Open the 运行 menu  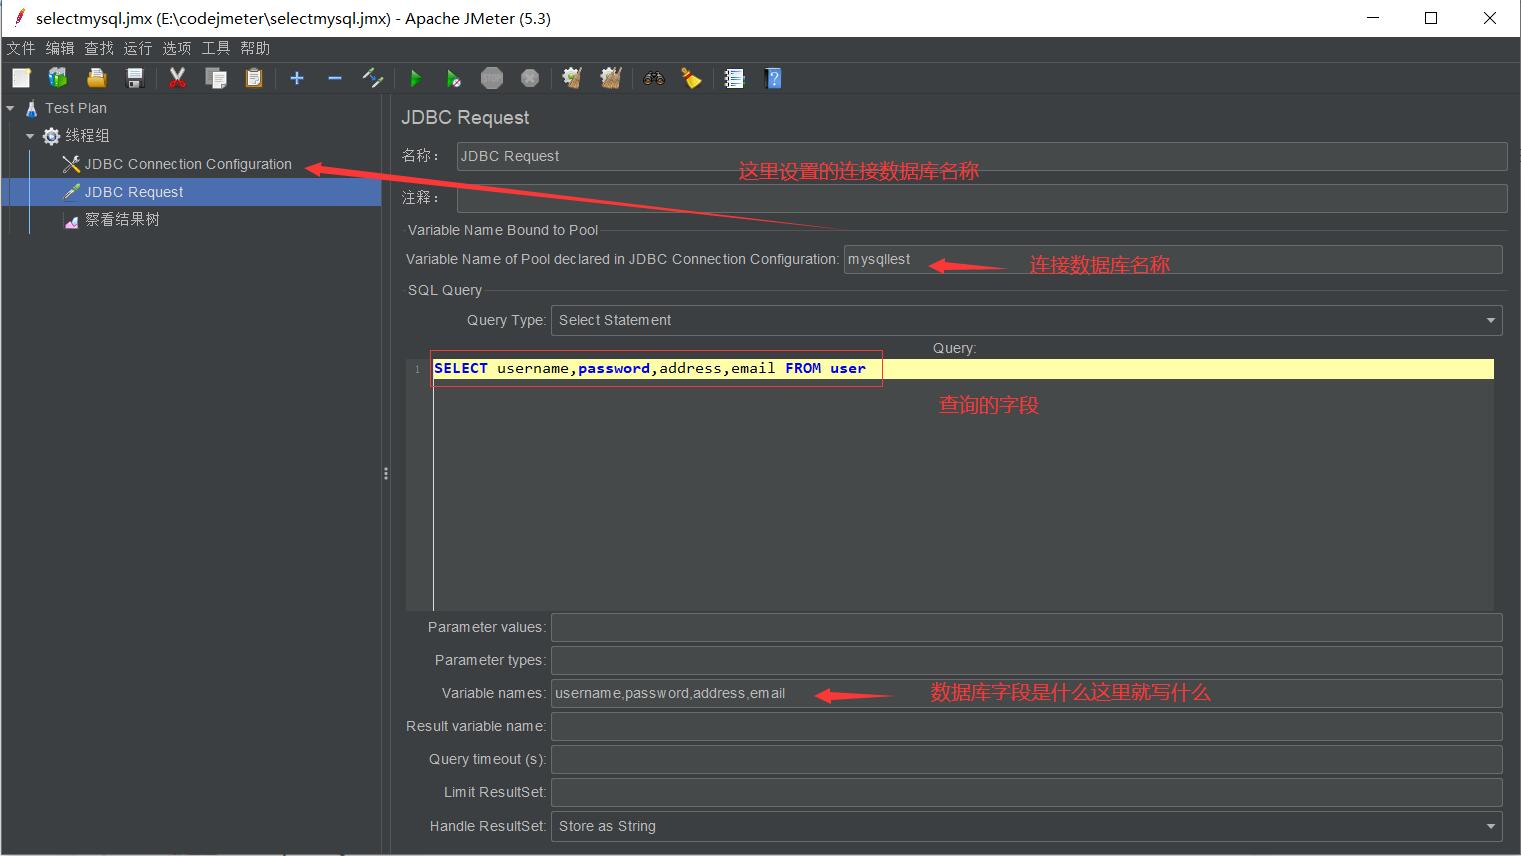pos(138,48)
